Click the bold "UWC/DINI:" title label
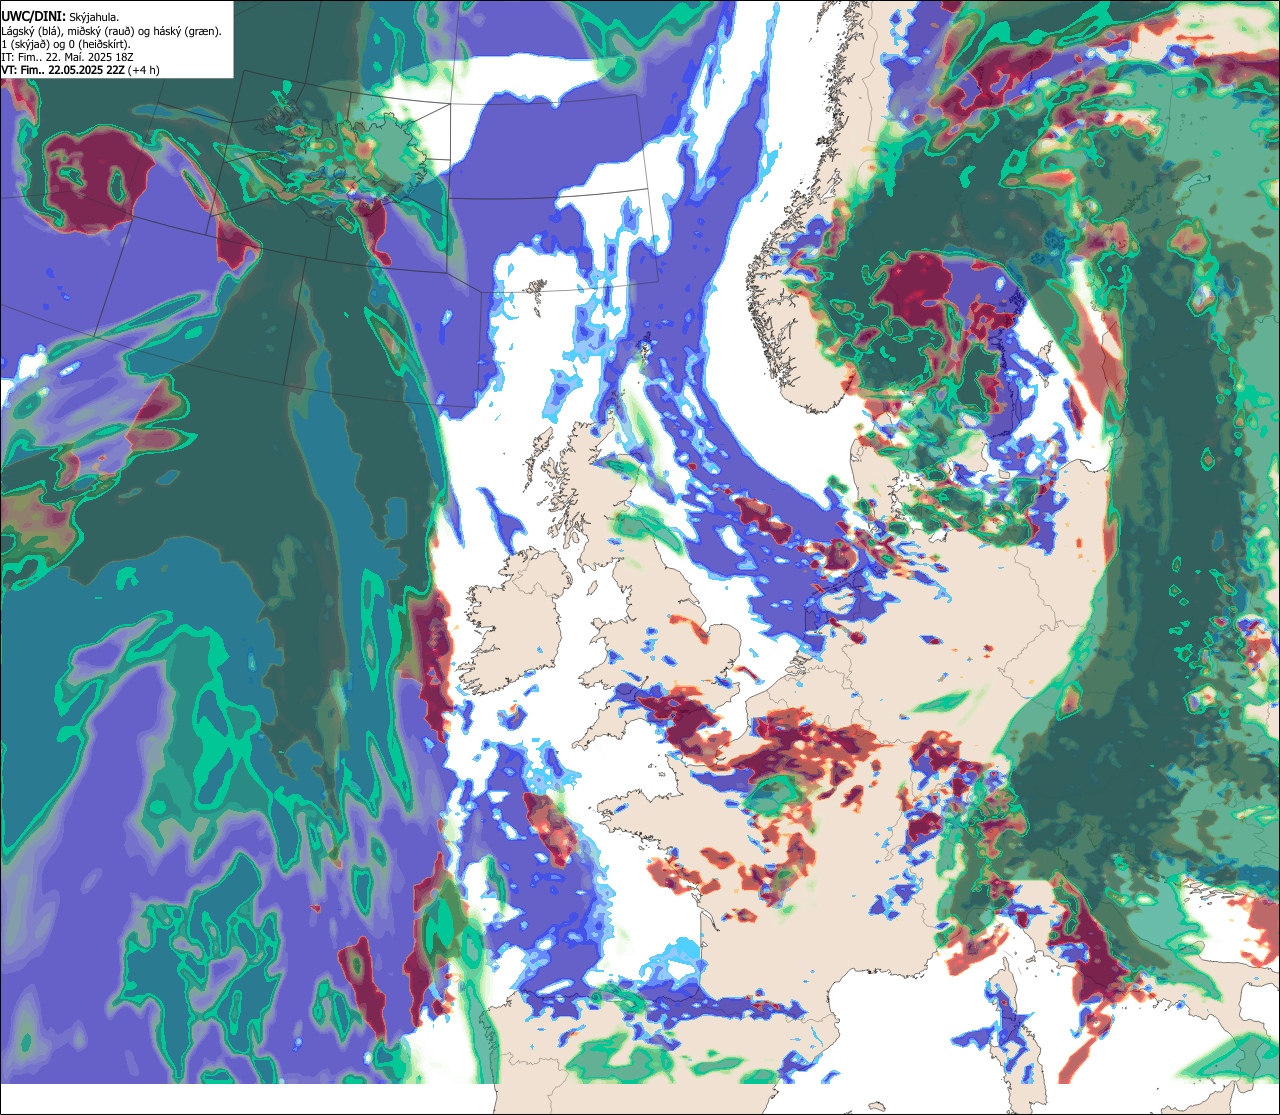This screenshot has height=1115, width=1280. point(33,16)
